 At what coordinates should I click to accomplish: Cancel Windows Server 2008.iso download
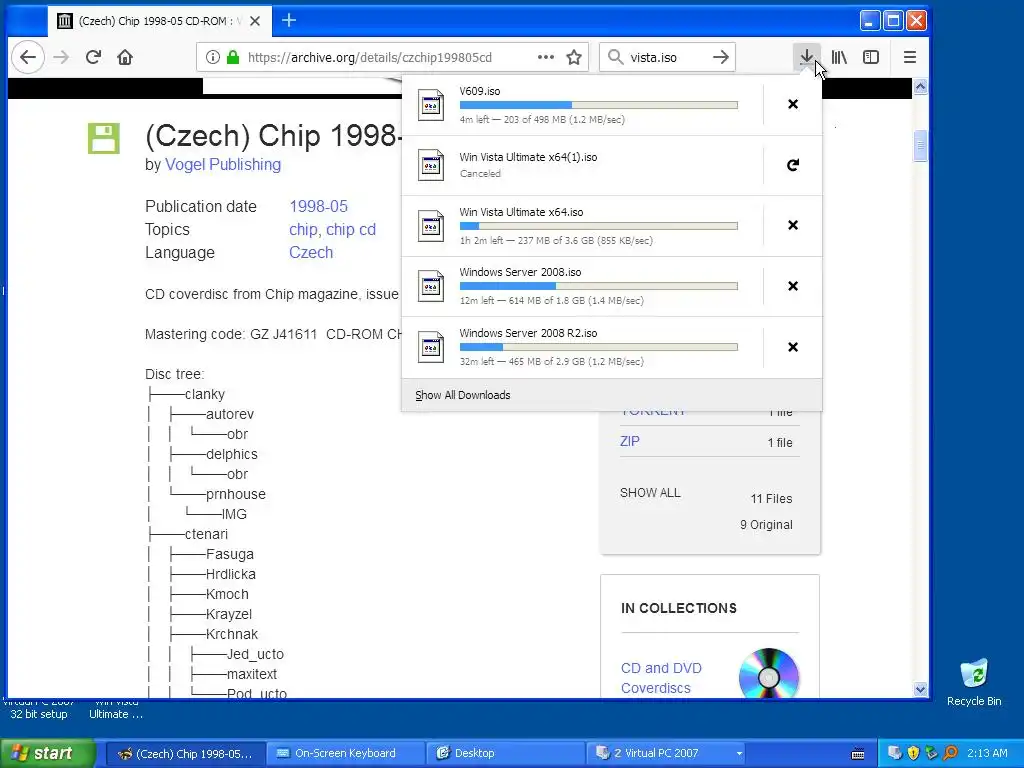pos(793,286)
